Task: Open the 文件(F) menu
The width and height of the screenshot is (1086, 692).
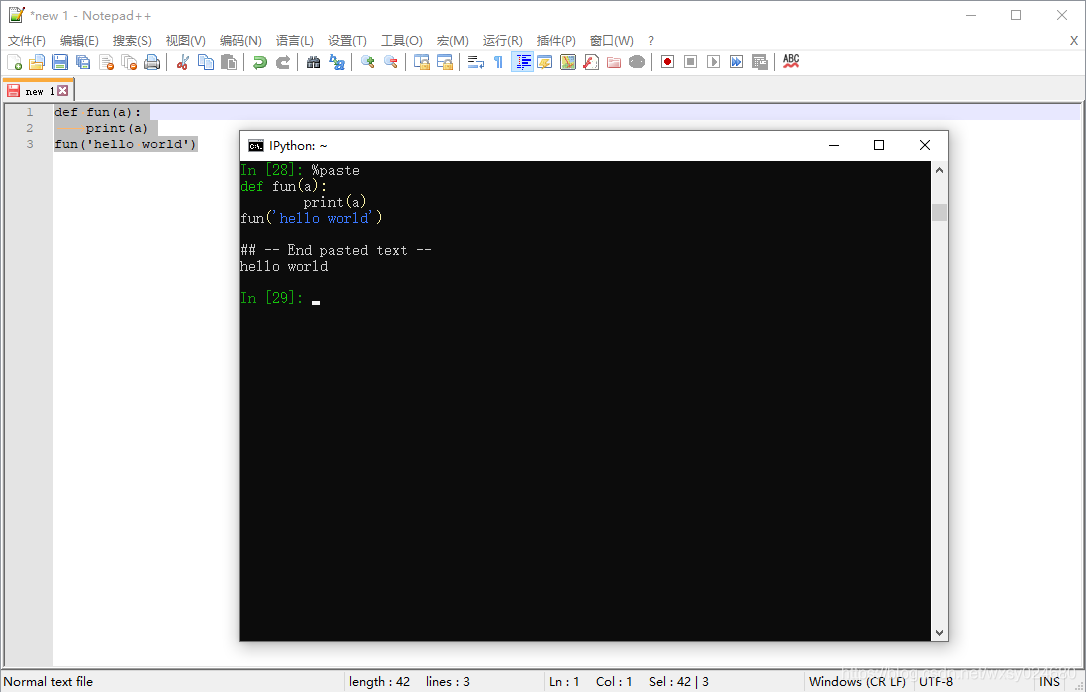Action: point(27,40)
